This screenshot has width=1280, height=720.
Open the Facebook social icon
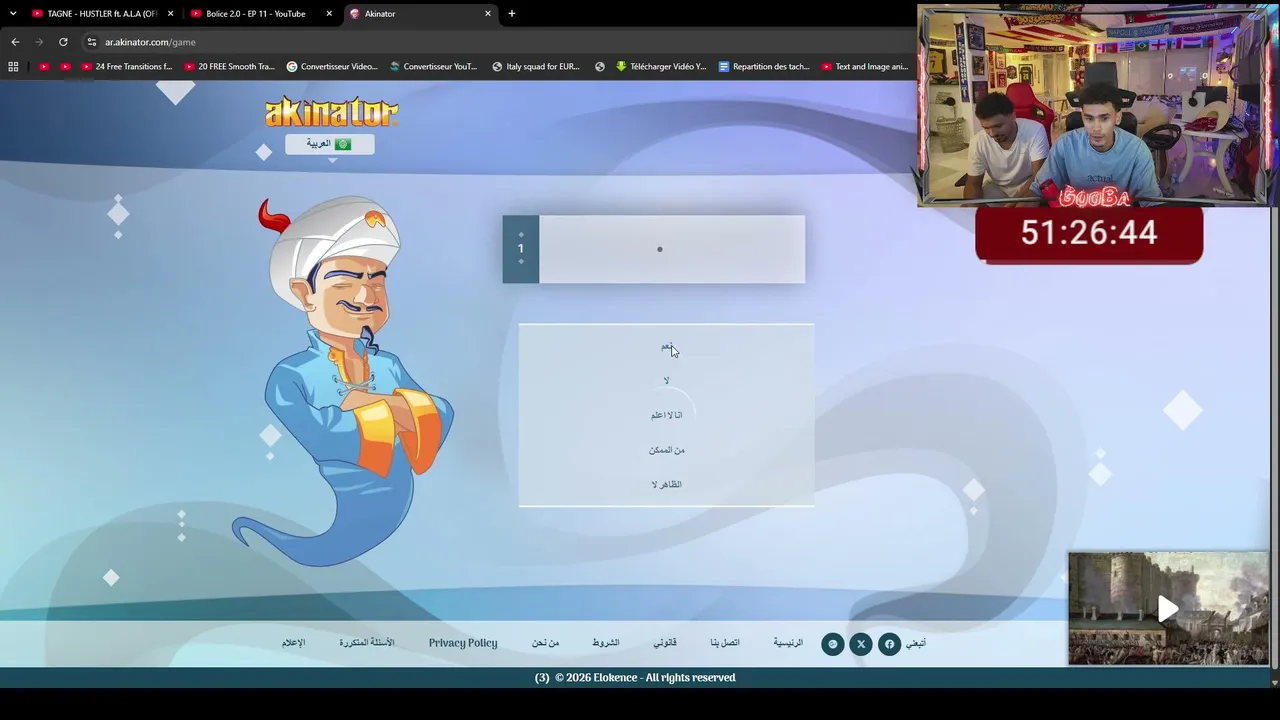[x=889, y=644]
